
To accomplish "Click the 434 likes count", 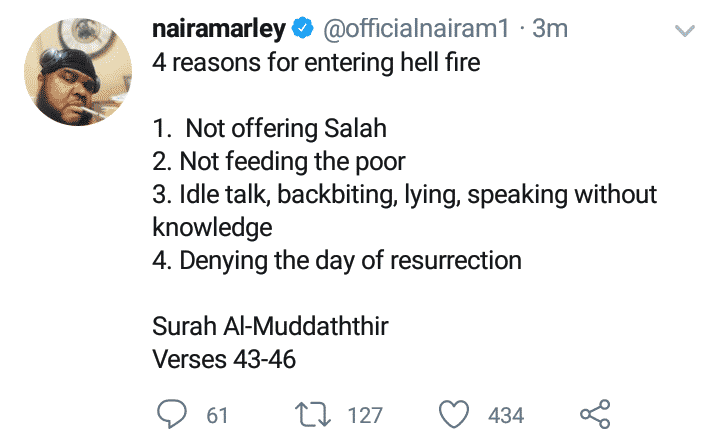I will (x=505, y=414).
